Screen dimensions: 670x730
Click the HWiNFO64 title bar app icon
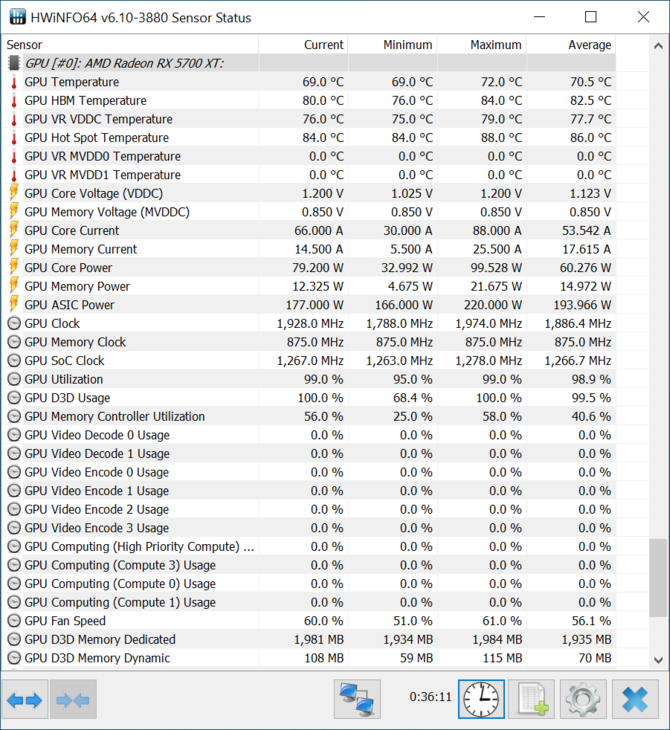pyautogui.click(x=17, y=17)
